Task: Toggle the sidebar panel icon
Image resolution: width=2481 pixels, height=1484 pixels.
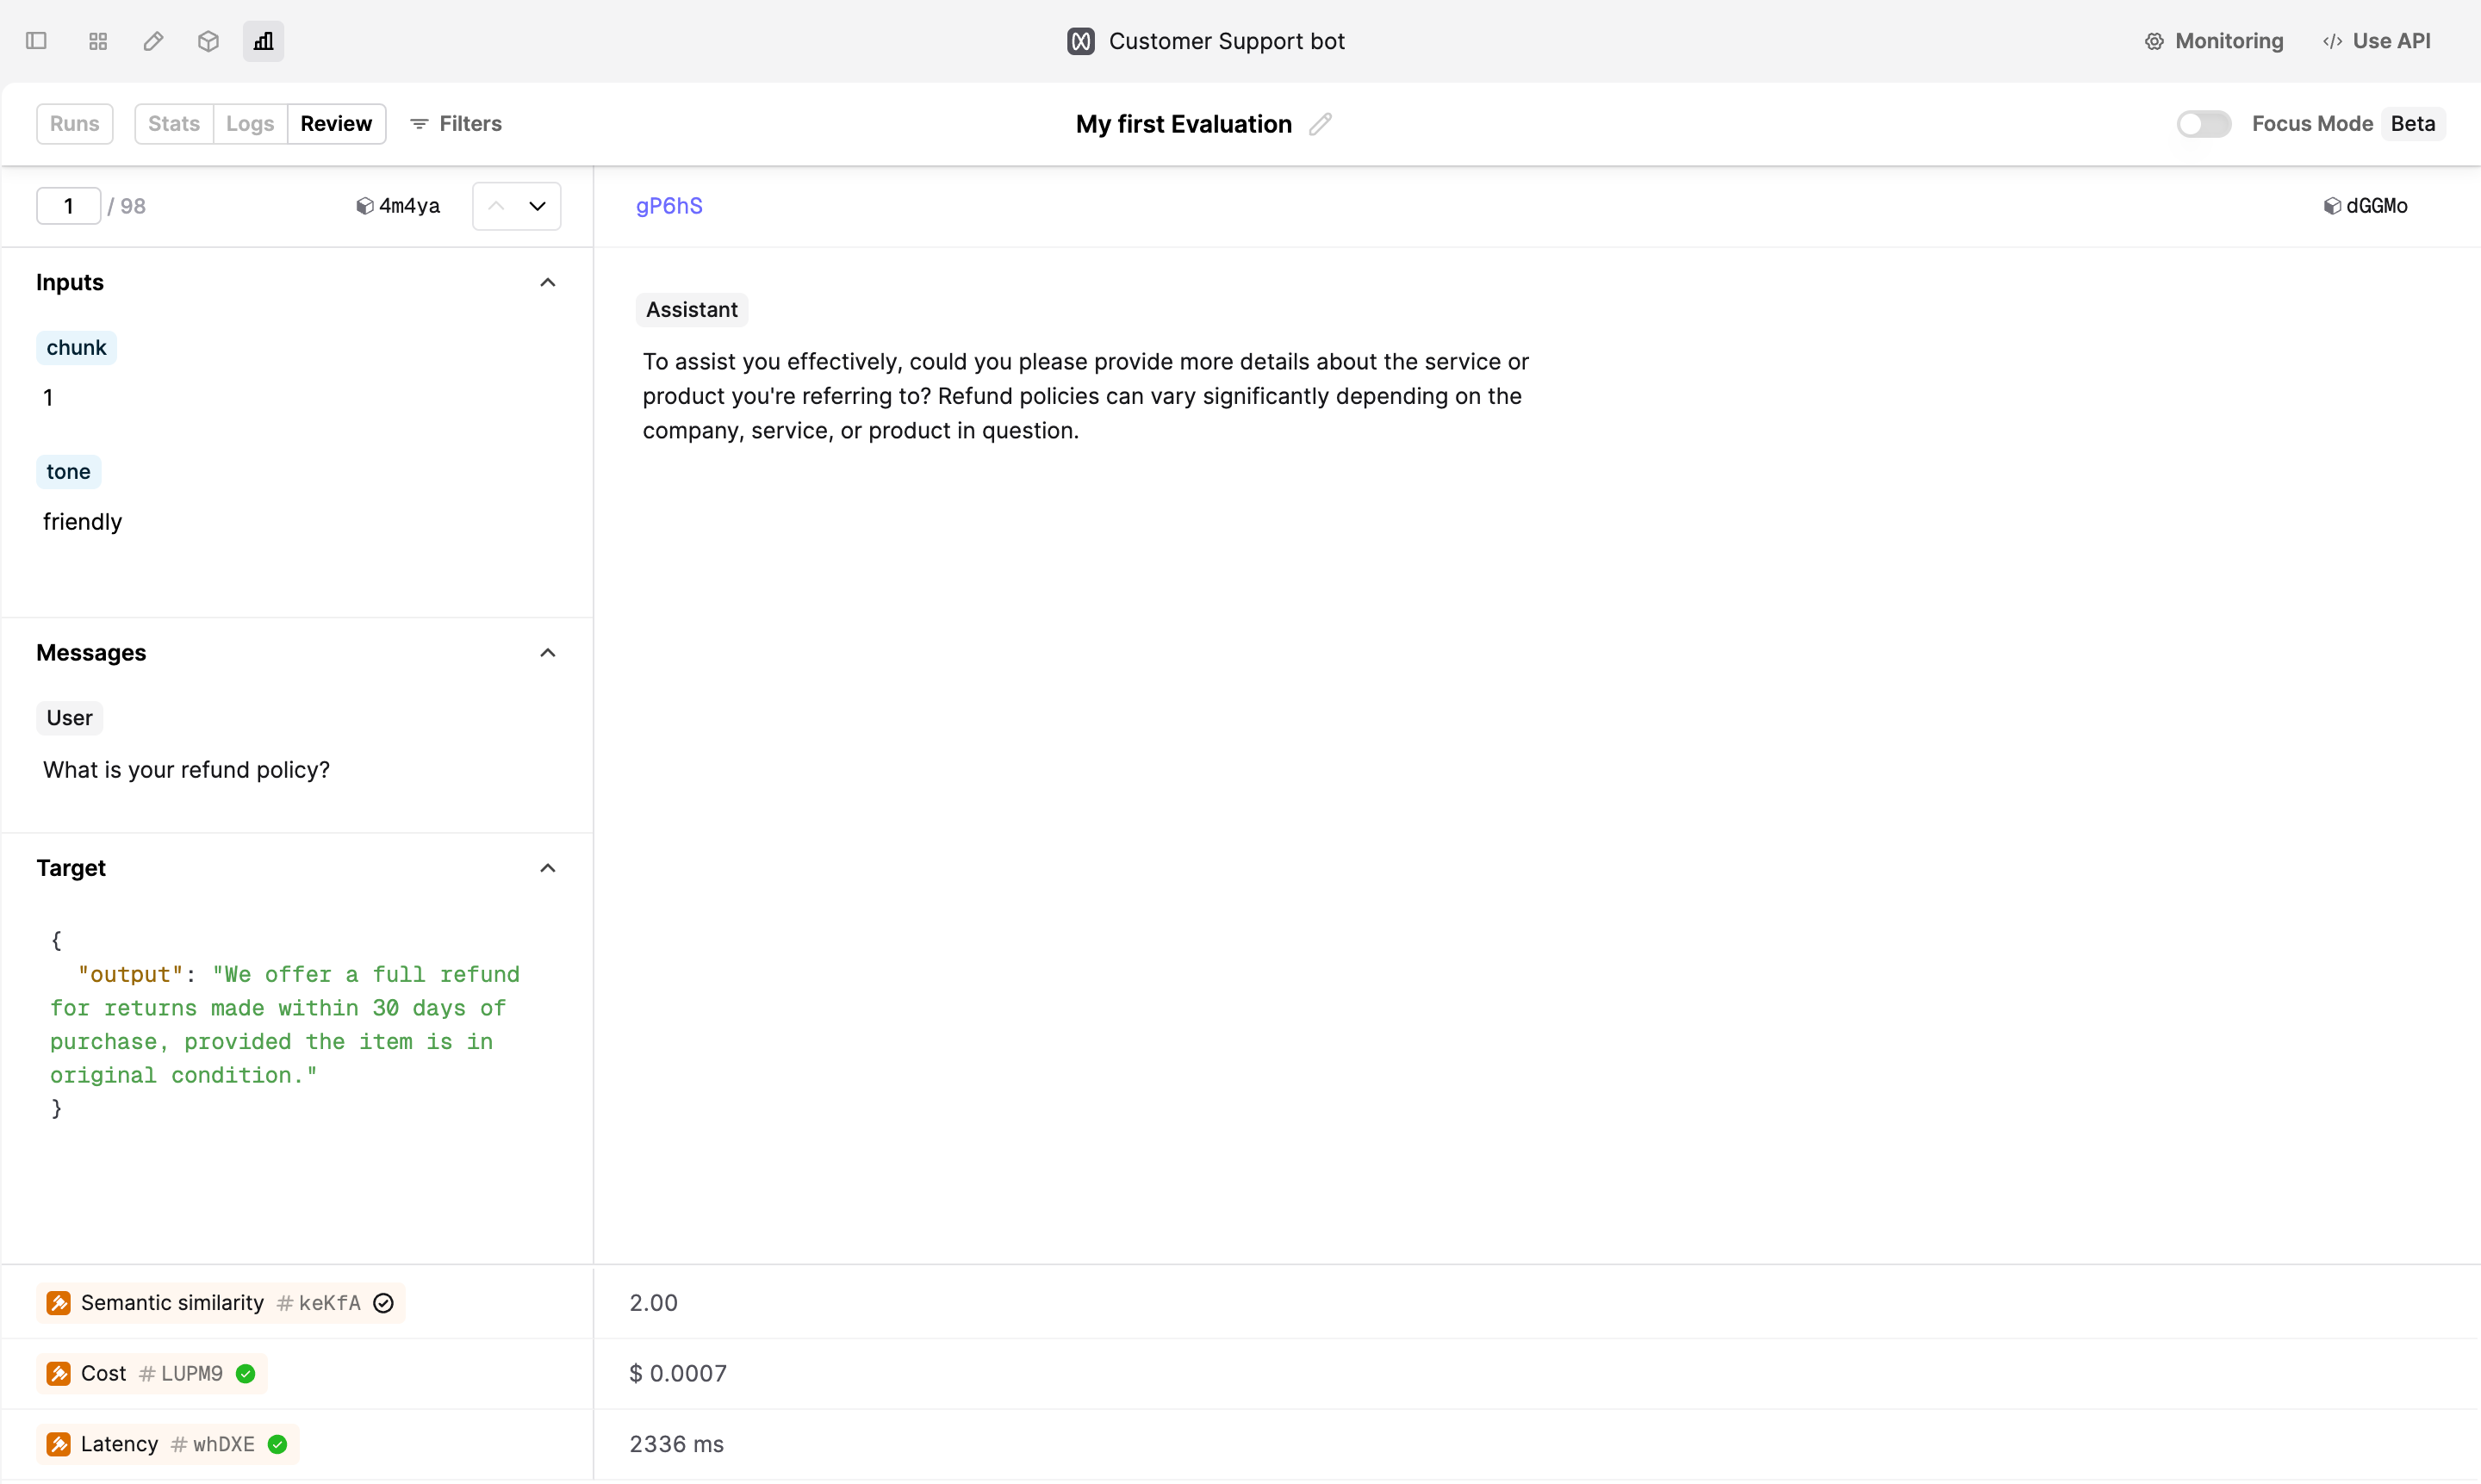Action: [x=37, y=41]
